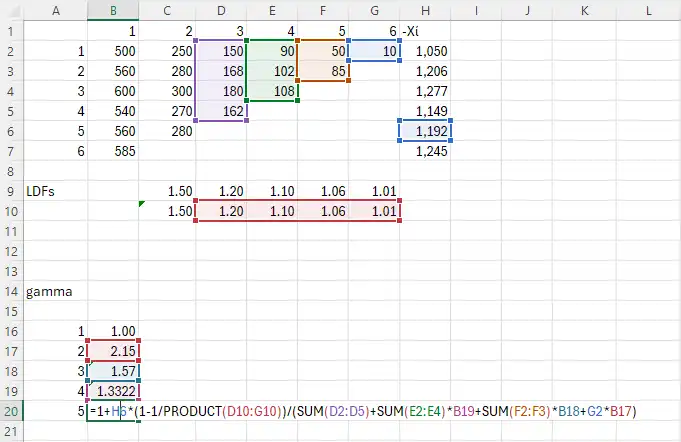The image size is (681, 442).
Task: Select the cell containing 1,192
Action: 425,130
